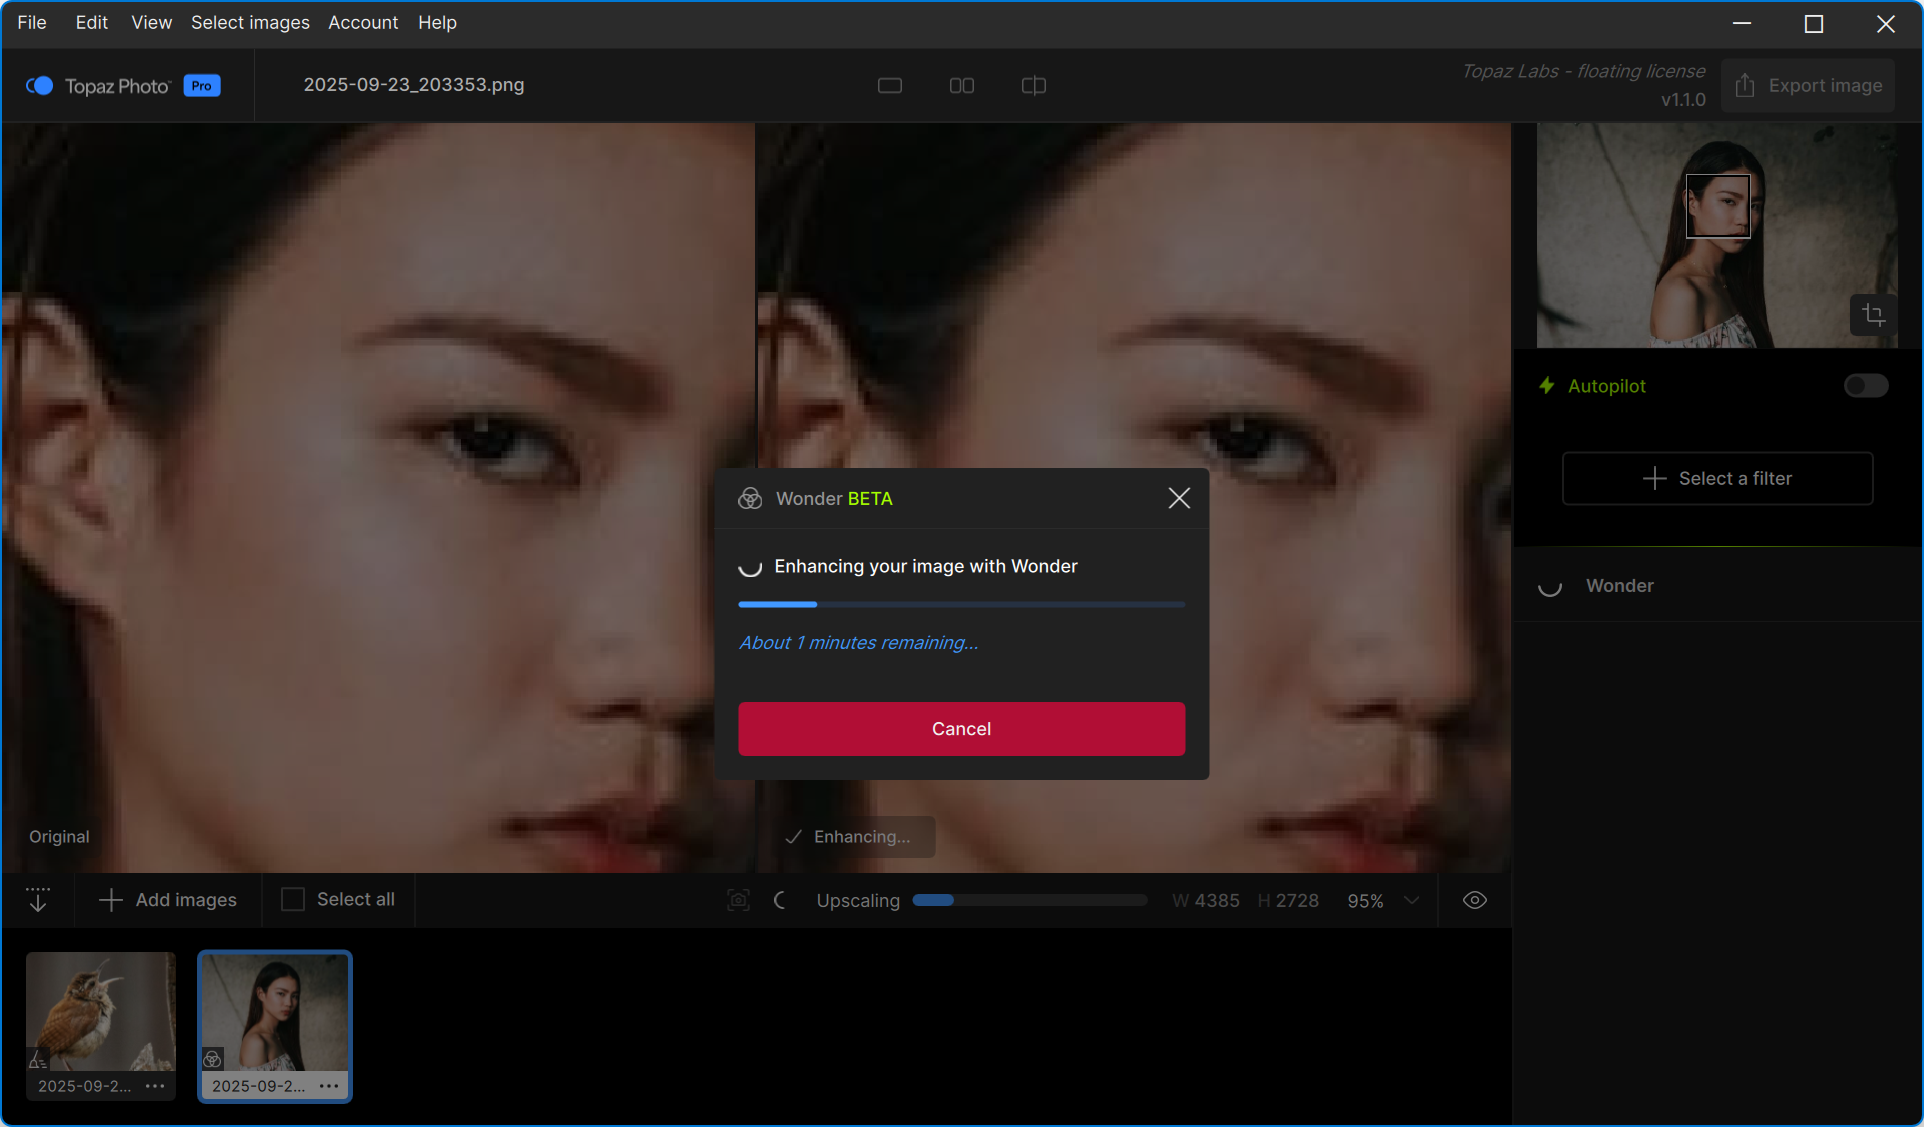1924x1127 pixels.
Task: Open the Account menu
Action: click(x=363, y=22)
